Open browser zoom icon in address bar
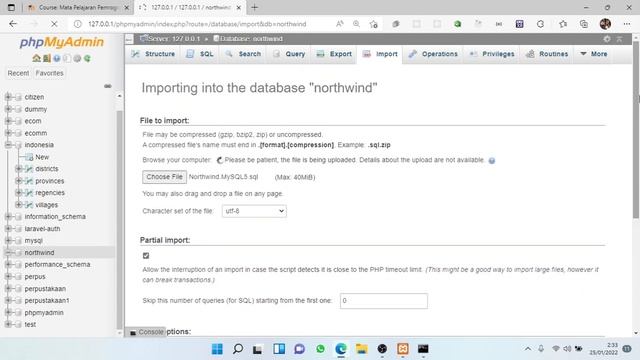This screenshot has height=360, width=640. (x=356, y=24)
